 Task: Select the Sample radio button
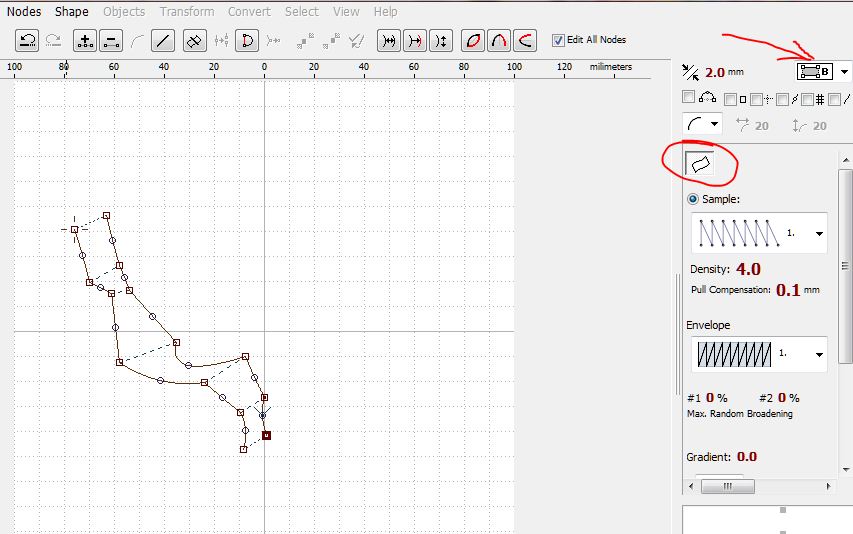tap(693, 199)
